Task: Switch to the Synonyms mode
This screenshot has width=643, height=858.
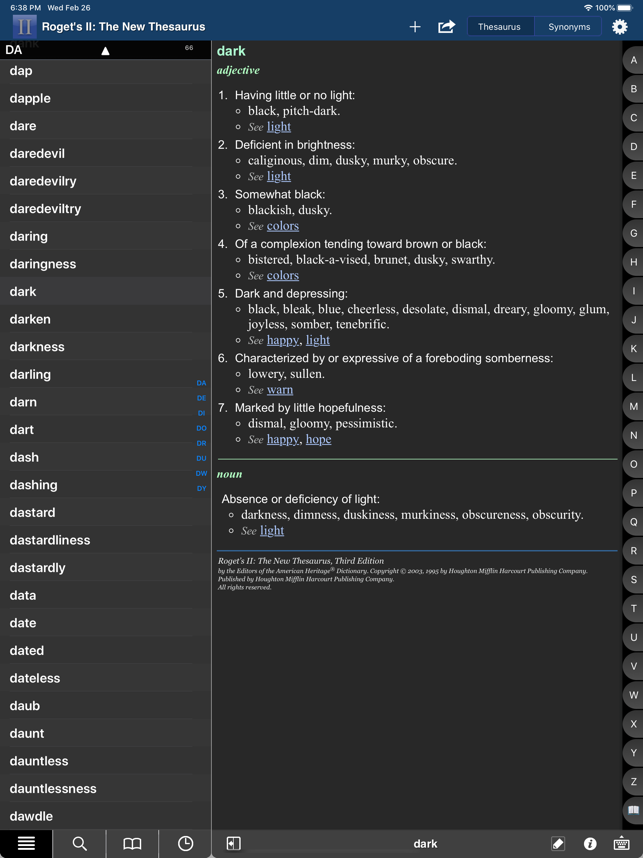Action: coord(569,27)
